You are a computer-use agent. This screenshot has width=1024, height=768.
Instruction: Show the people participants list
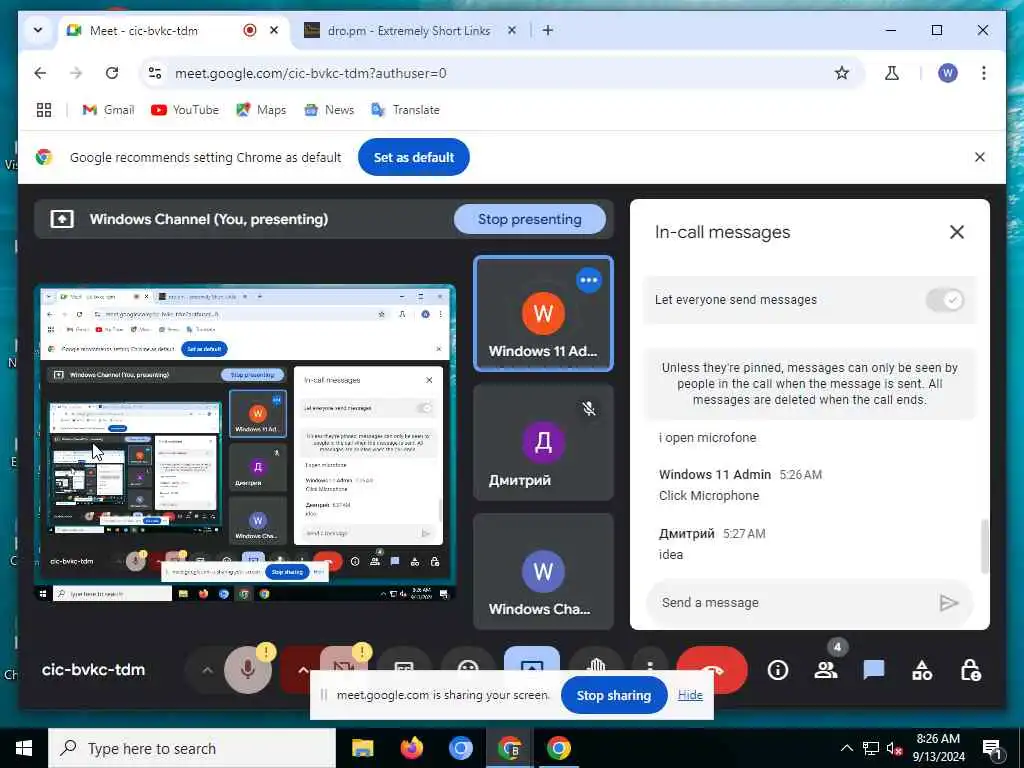click(826, 670)
